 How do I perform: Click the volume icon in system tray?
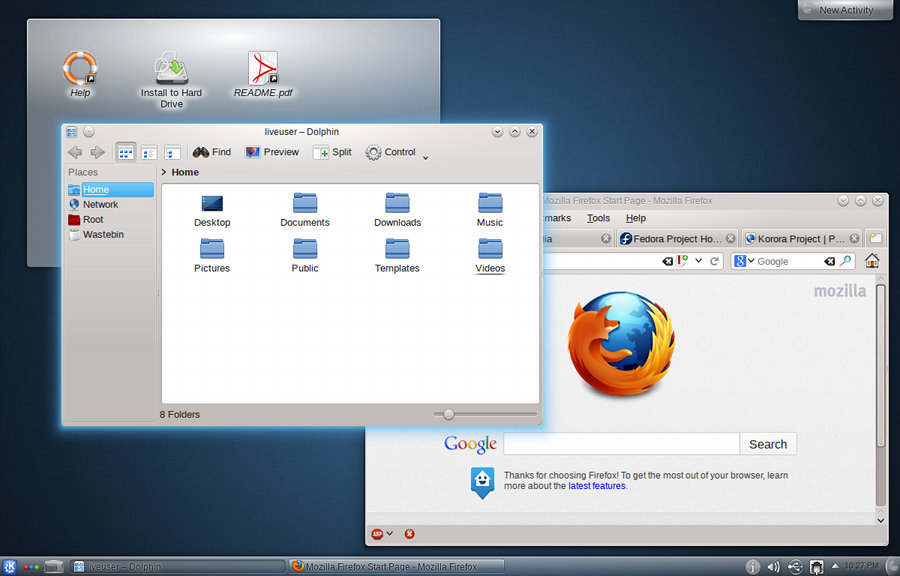(x=773, y=567)
